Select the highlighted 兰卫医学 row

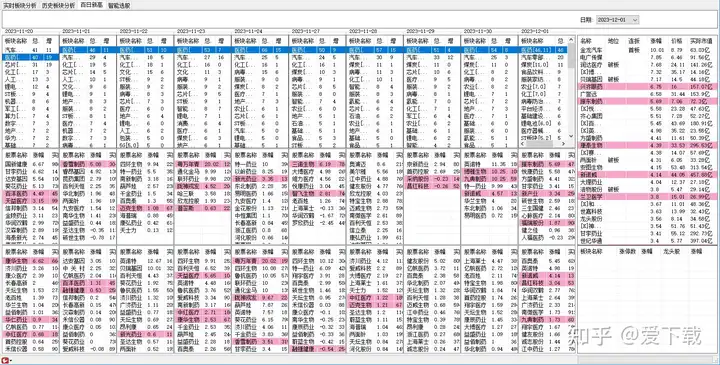646,197
